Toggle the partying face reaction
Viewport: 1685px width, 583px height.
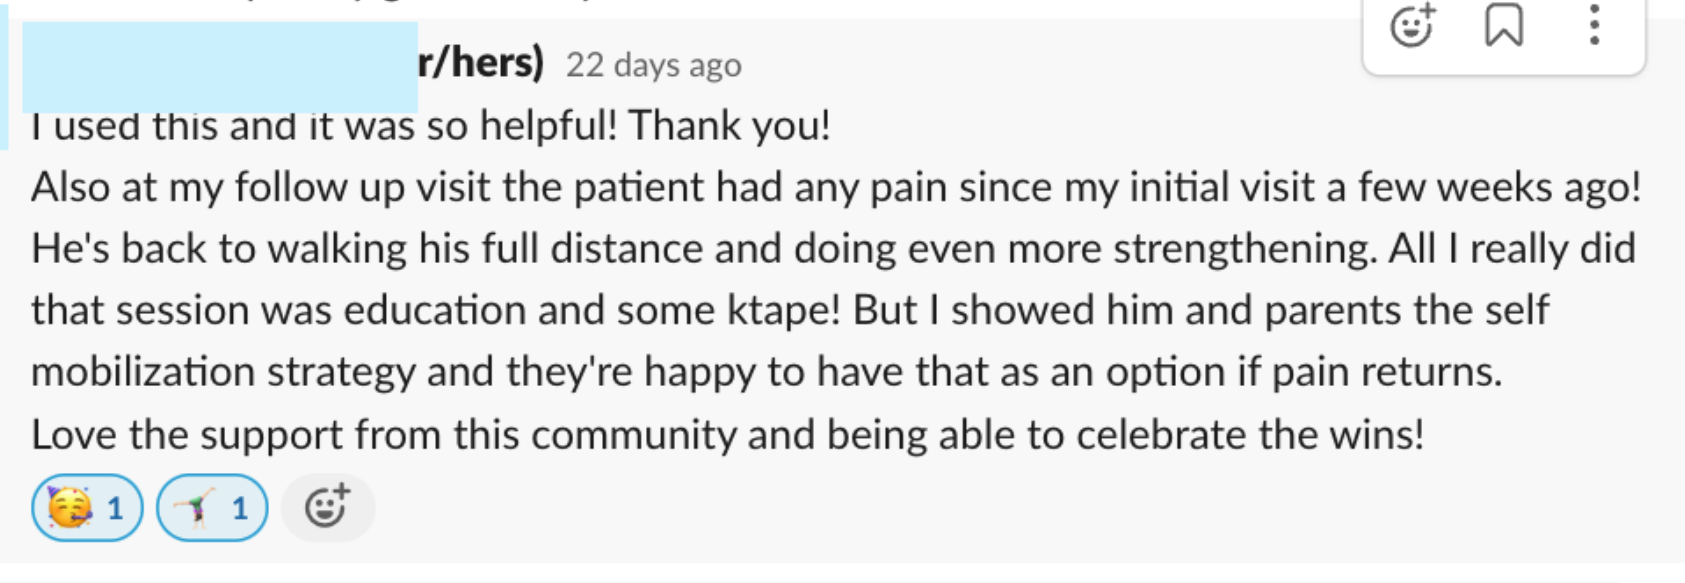(x=87, y=508)
